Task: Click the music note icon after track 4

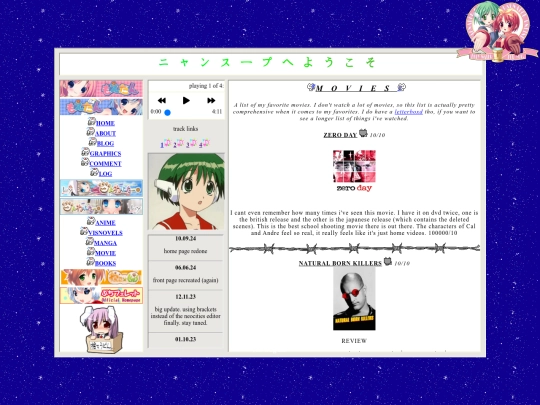Action: (206, 143)
